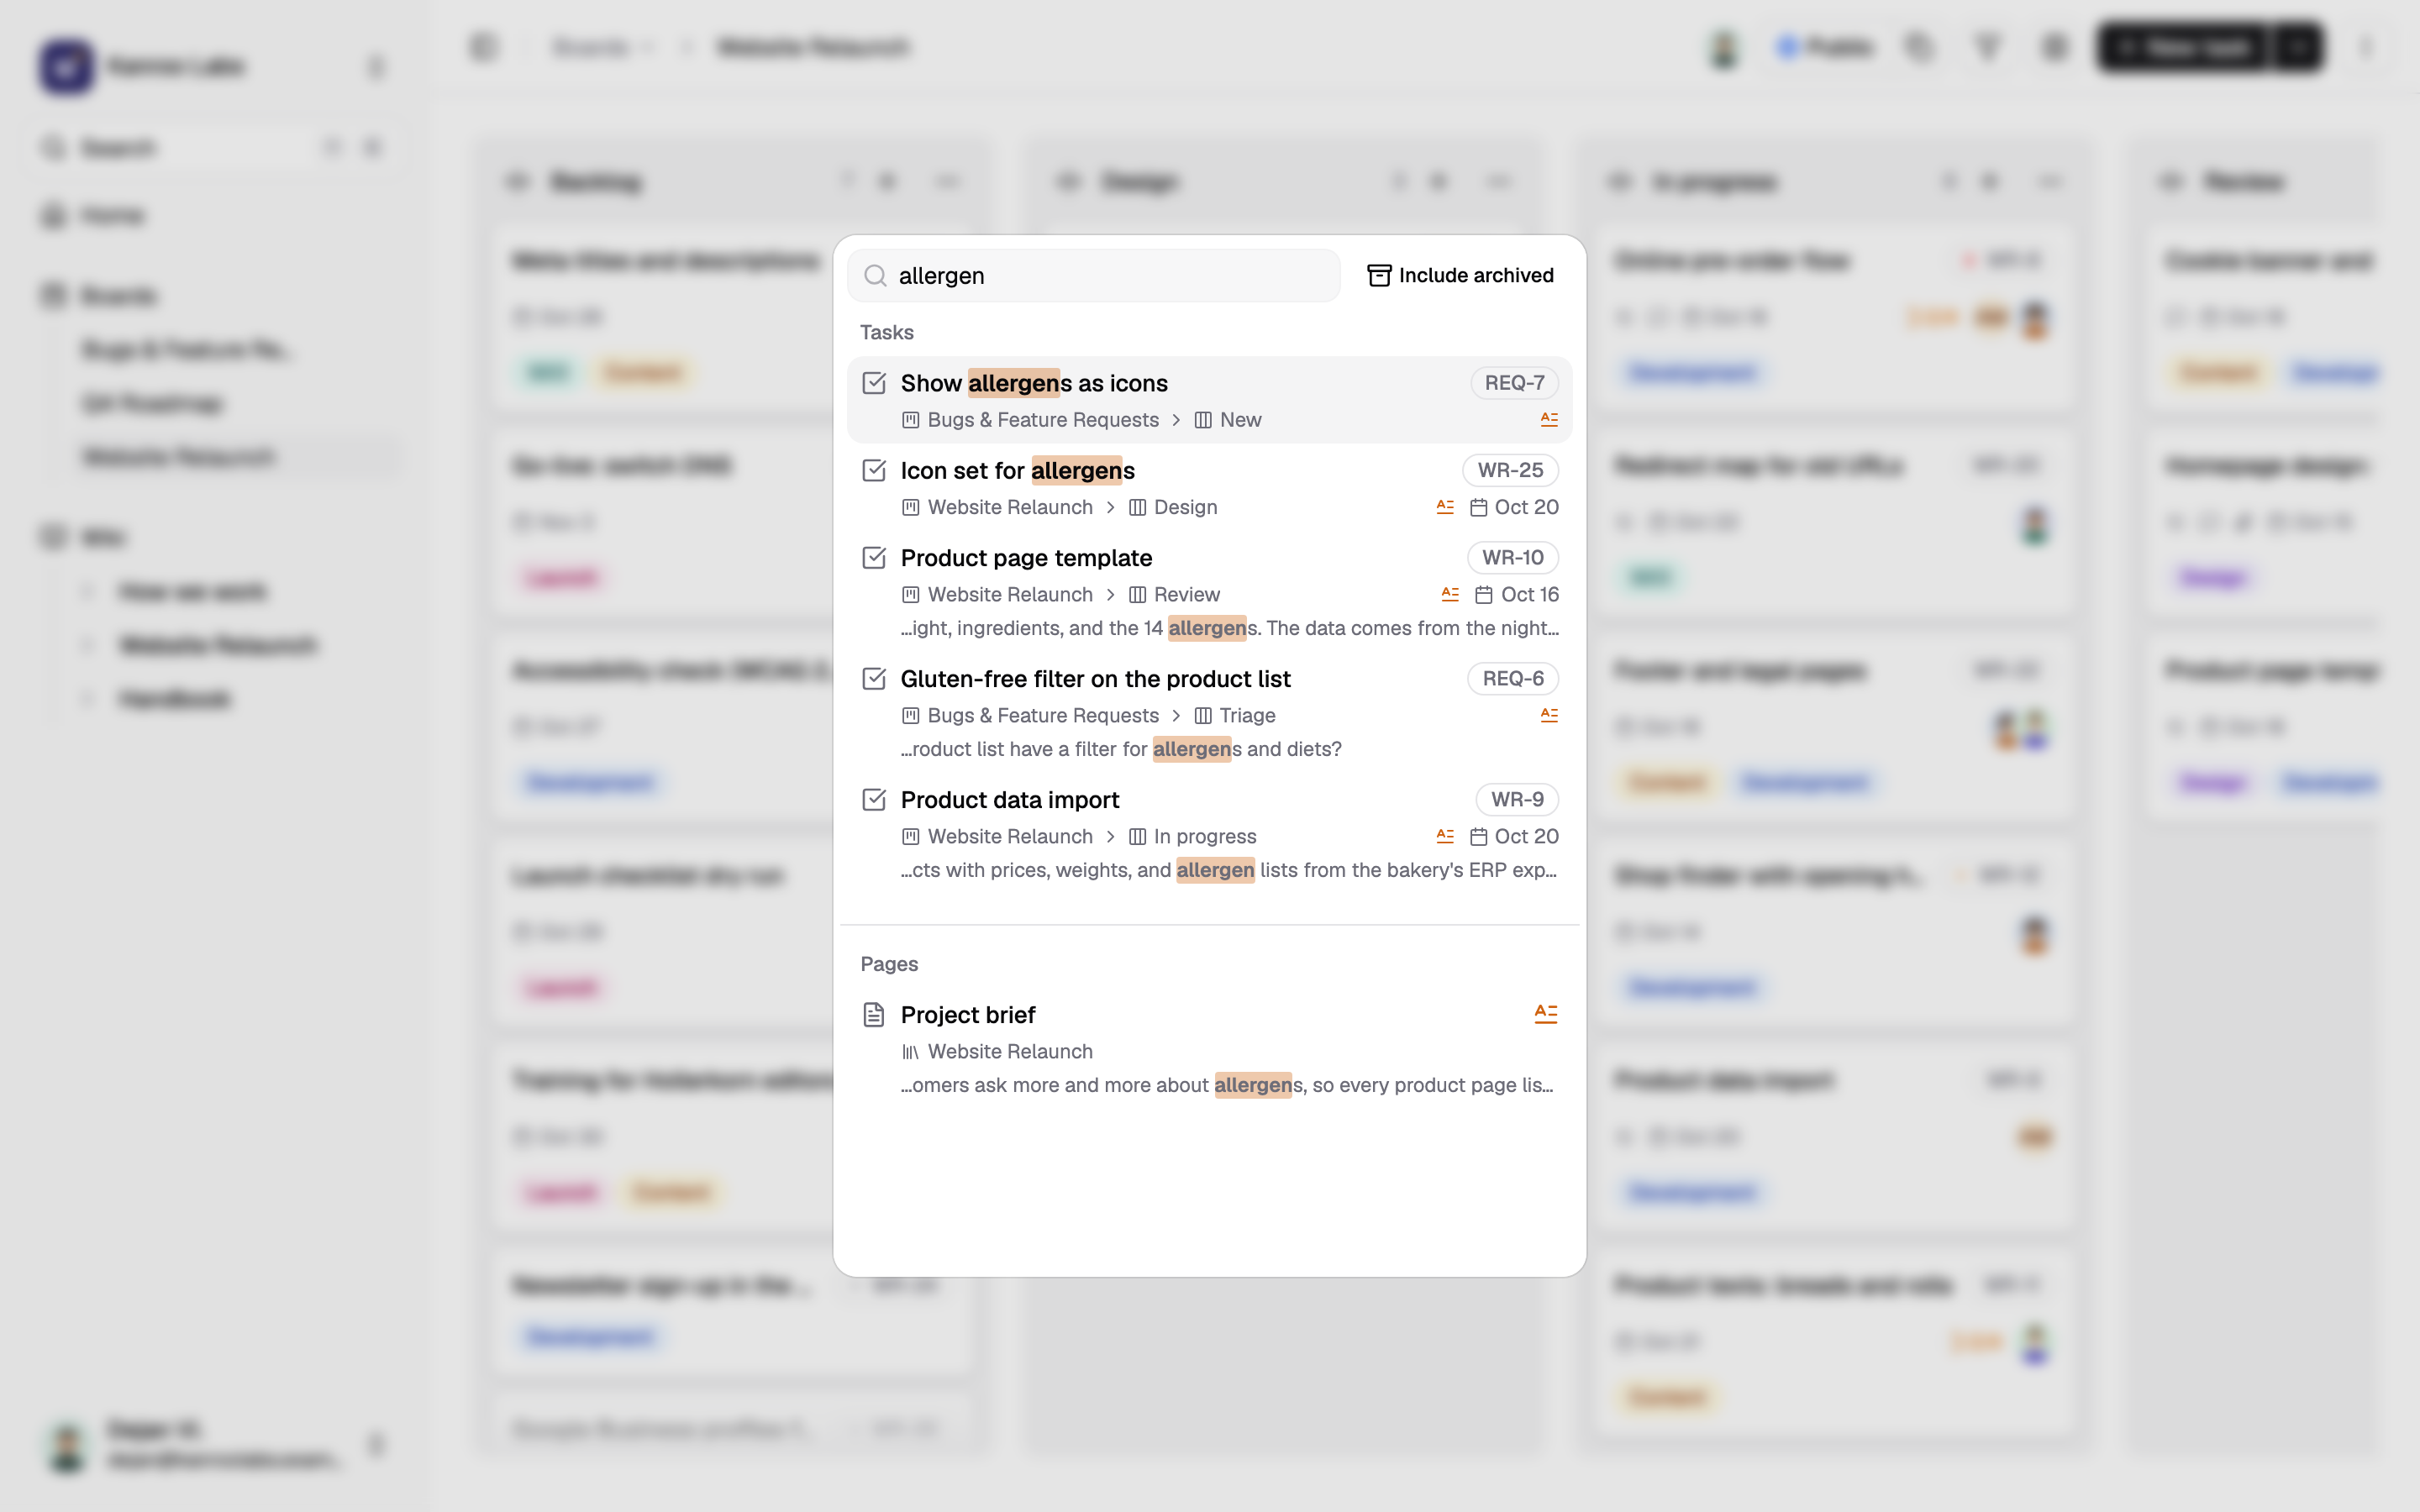
Task: Open Gluten-free filter on the product list
Action: [x=1209, y=712]
